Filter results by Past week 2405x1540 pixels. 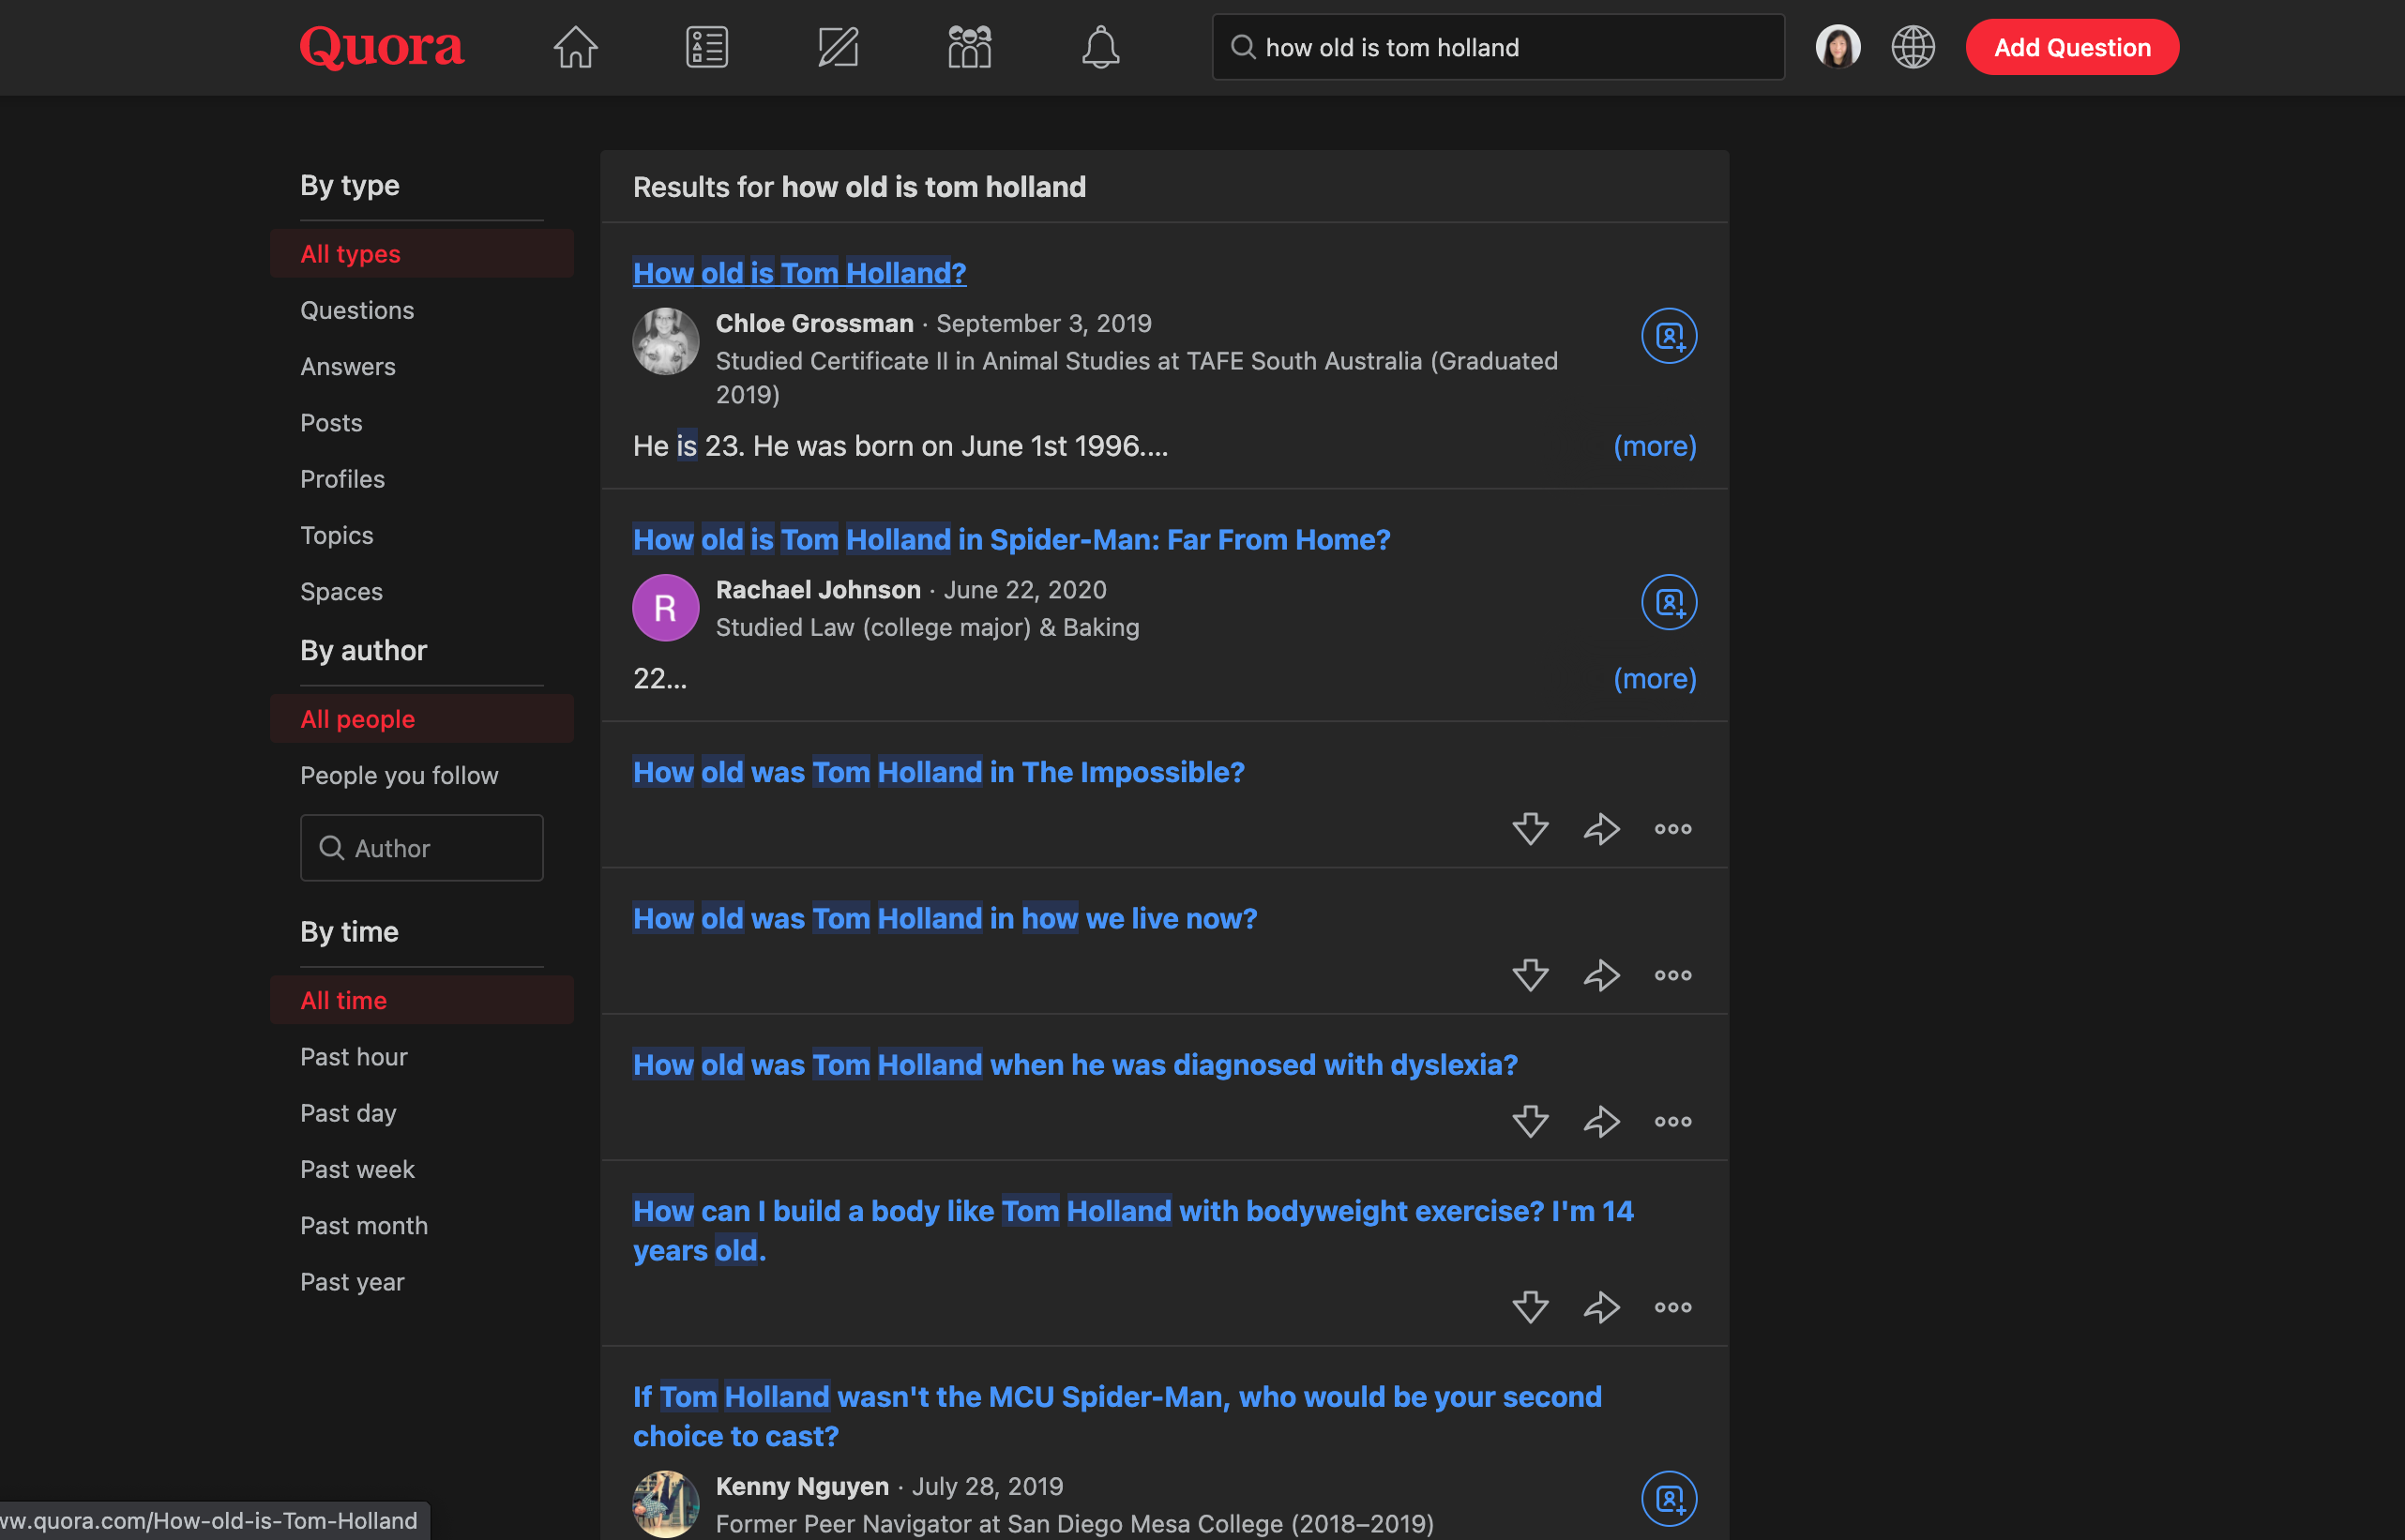pos(357,1168)
